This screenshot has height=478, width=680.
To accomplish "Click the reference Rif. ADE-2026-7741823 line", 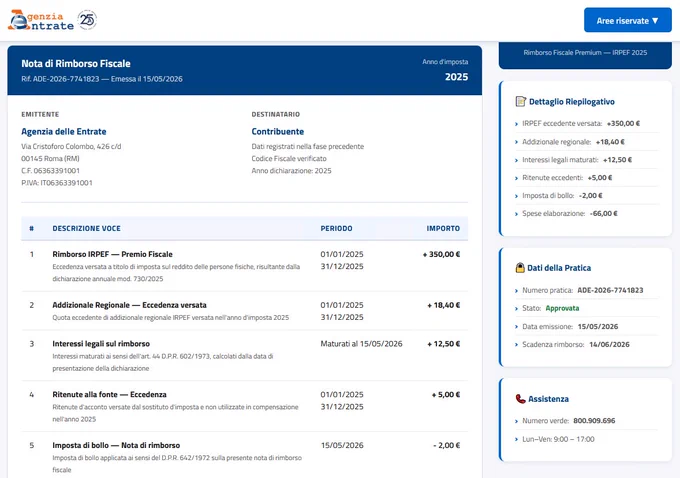I will tap(102, 79).
